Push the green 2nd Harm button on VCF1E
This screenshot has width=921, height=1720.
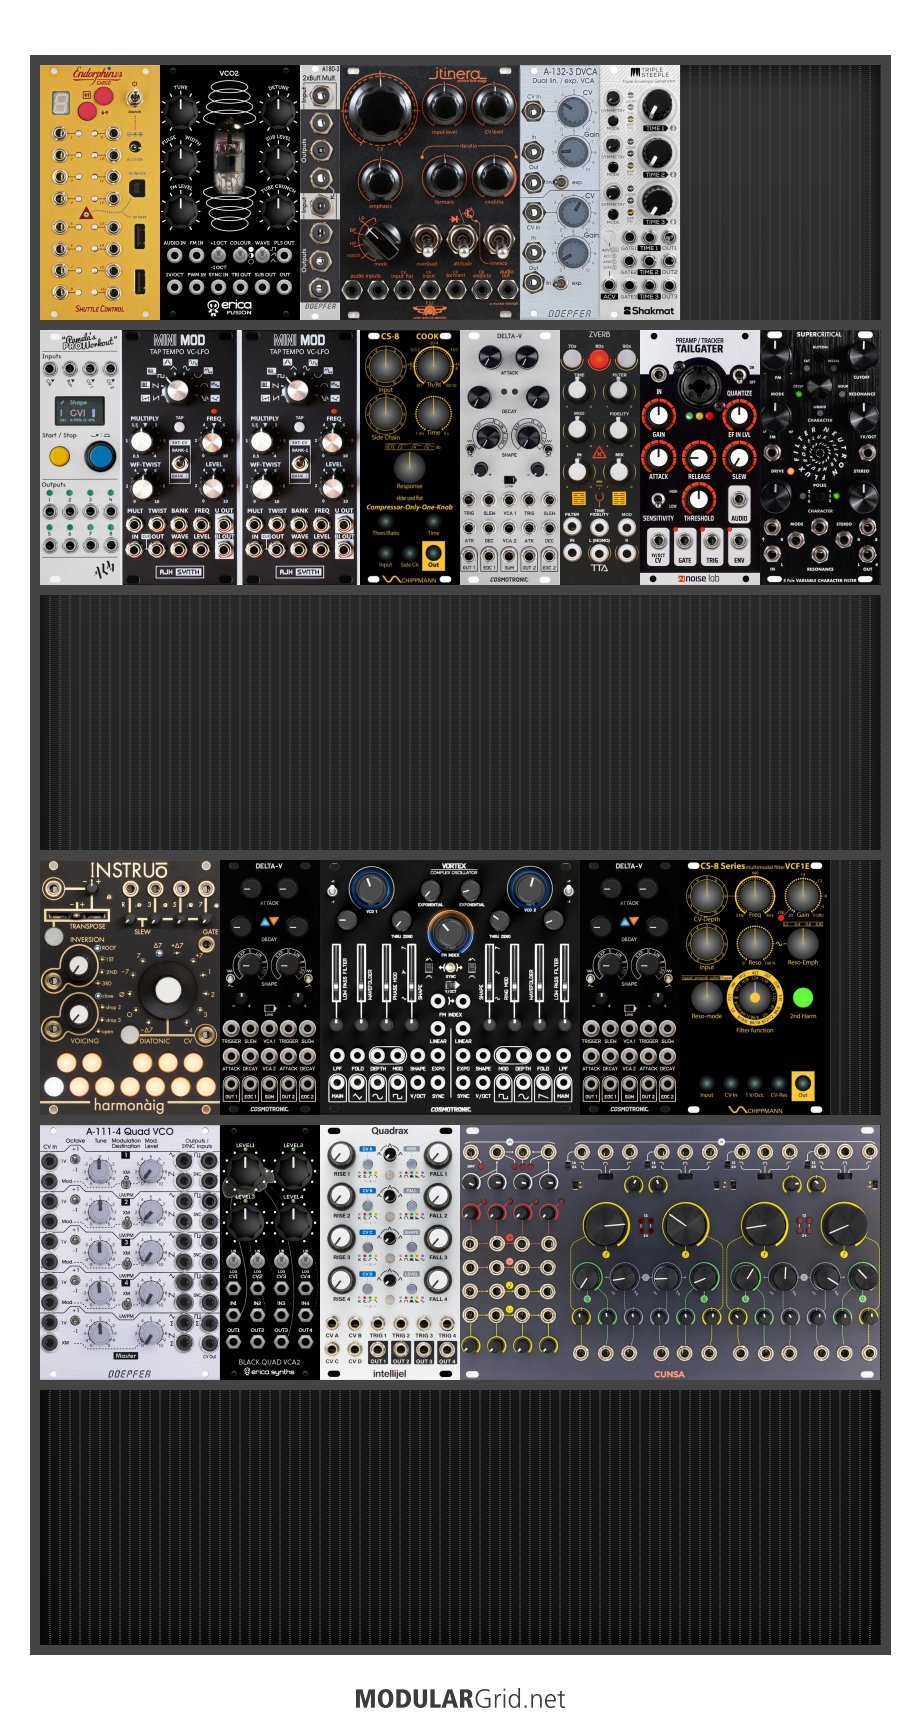coord(803,997)
